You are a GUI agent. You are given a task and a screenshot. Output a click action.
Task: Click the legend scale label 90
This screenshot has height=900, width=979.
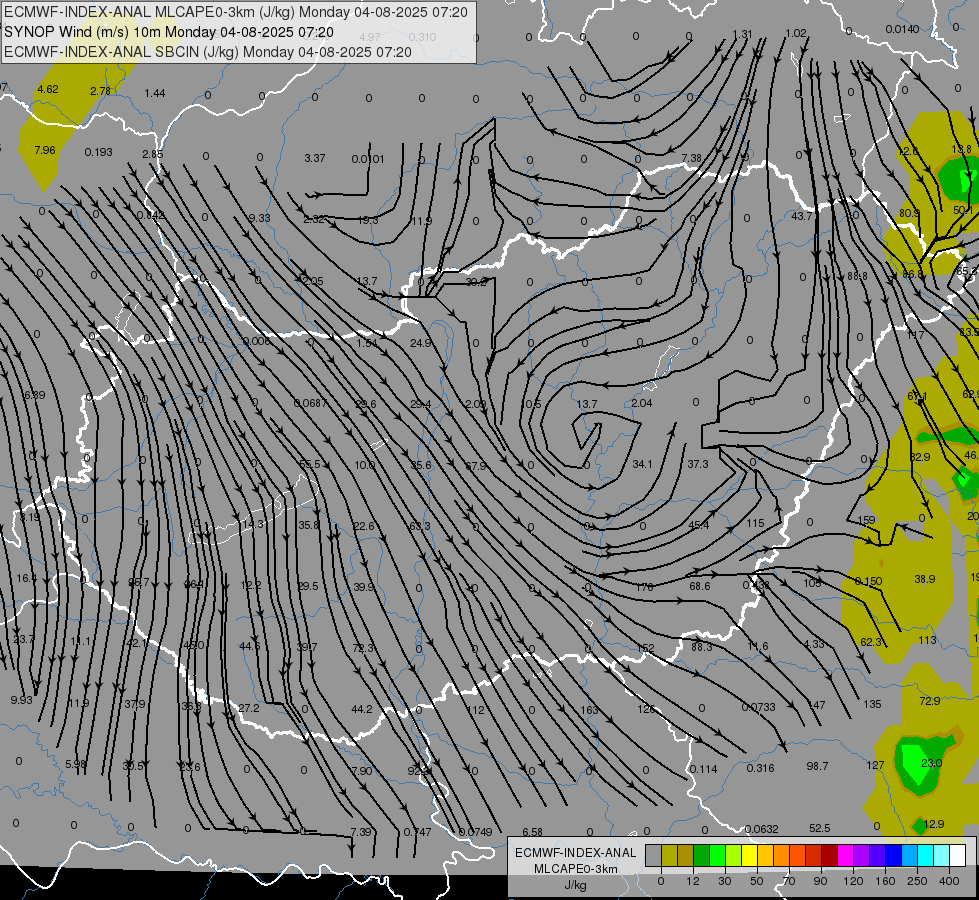[820, 881]
